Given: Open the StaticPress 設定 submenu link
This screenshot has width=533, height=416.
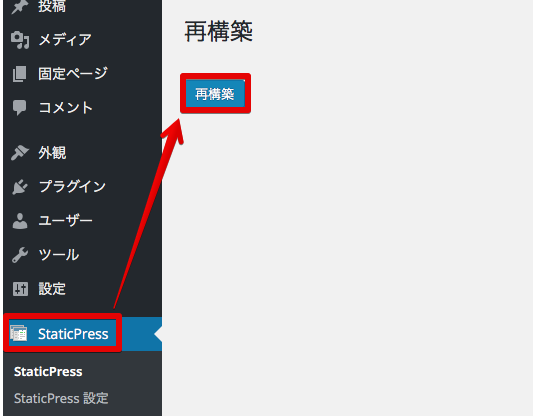Looking at the screenshot, I should [61, 398].
